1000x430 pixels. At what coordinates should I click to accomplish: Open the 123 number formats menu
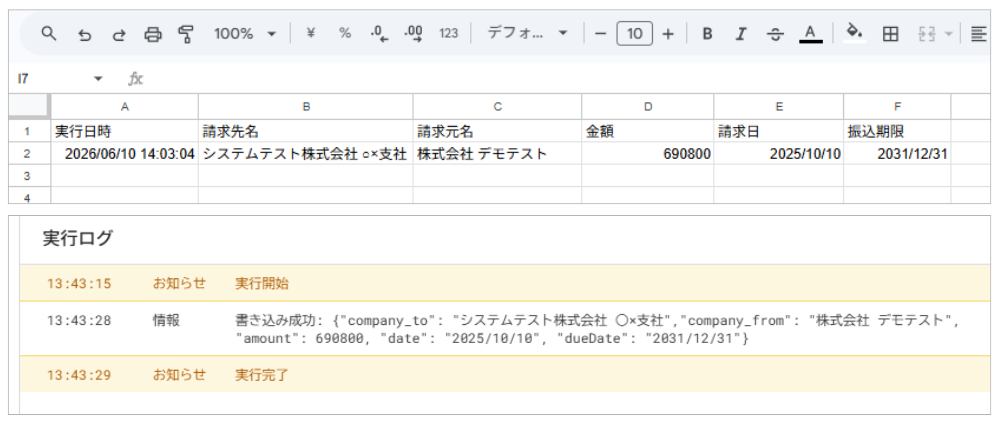[x=449, y=34]
